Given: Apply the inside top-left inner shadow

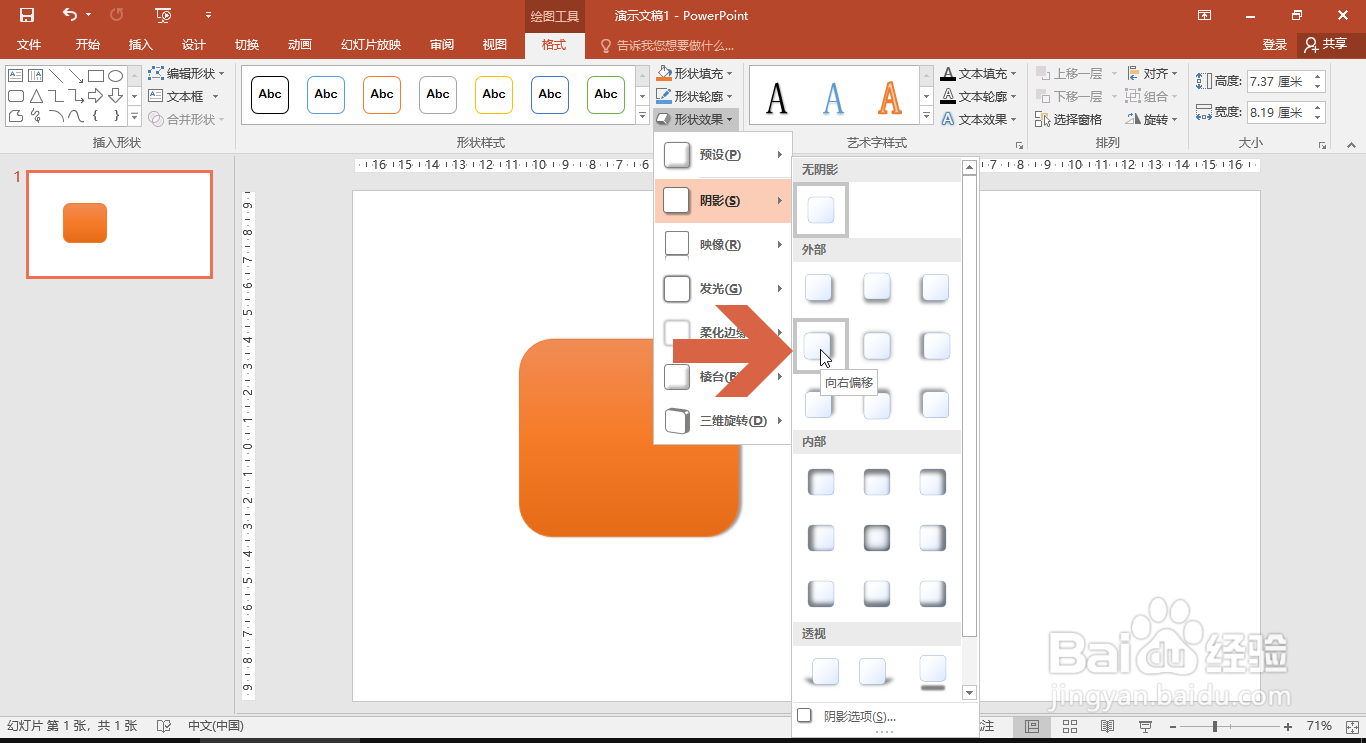Looking at the screenshot, I should pos(821,482).
